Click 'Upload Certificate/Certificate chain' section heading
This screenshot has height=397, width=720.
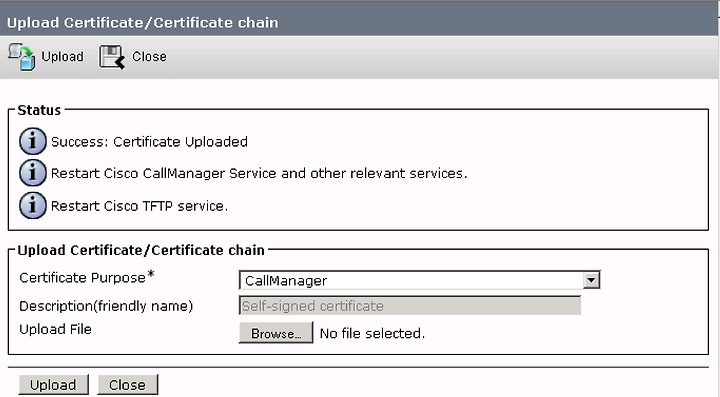(141, 250)
